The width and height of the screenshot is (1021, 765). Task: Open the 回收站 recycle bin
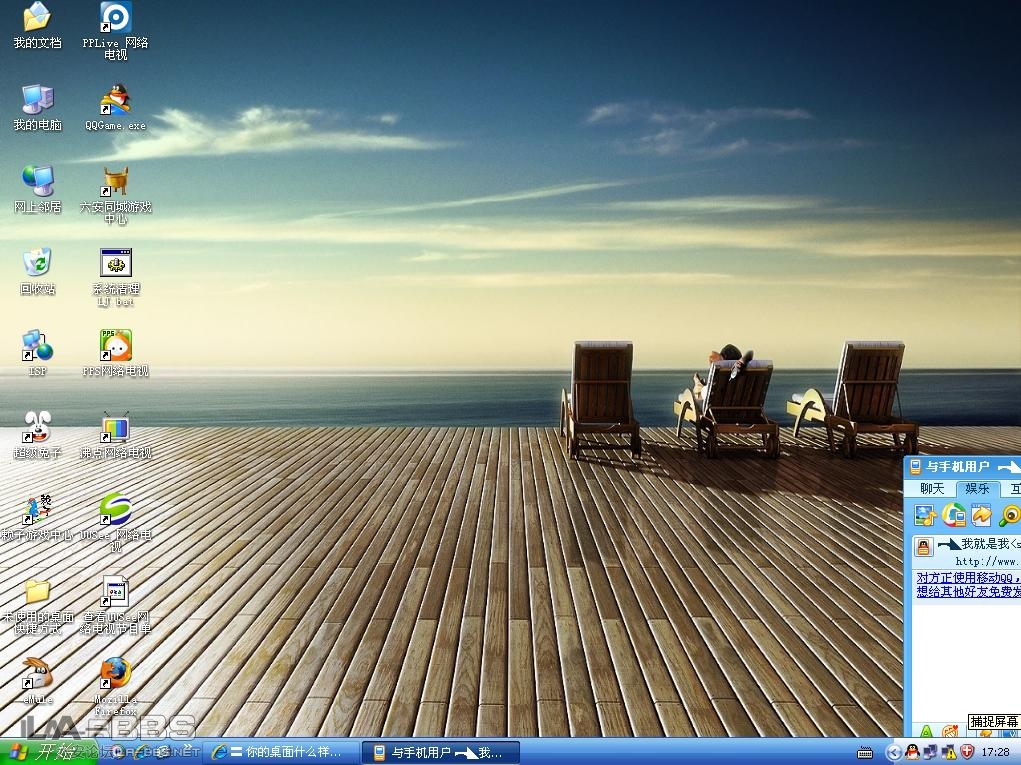[37, 264]
